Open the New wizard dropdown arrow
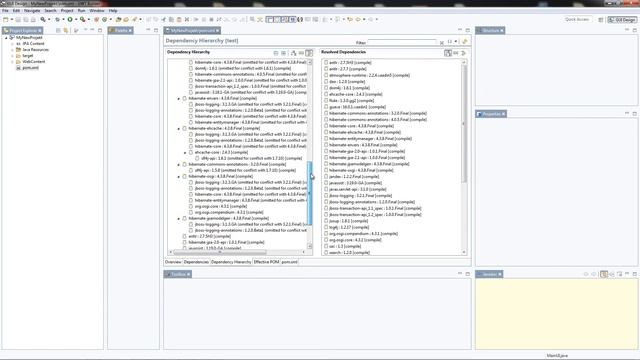The image size is (640, 360). click(x=11, y=19)
